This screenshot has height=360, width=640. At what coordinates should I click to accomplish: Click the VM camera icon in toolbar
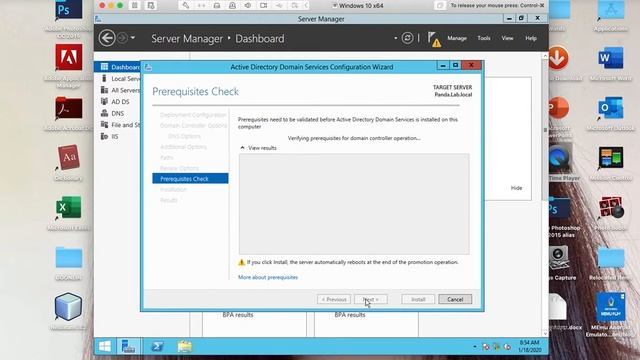click(x=264, y=5)
